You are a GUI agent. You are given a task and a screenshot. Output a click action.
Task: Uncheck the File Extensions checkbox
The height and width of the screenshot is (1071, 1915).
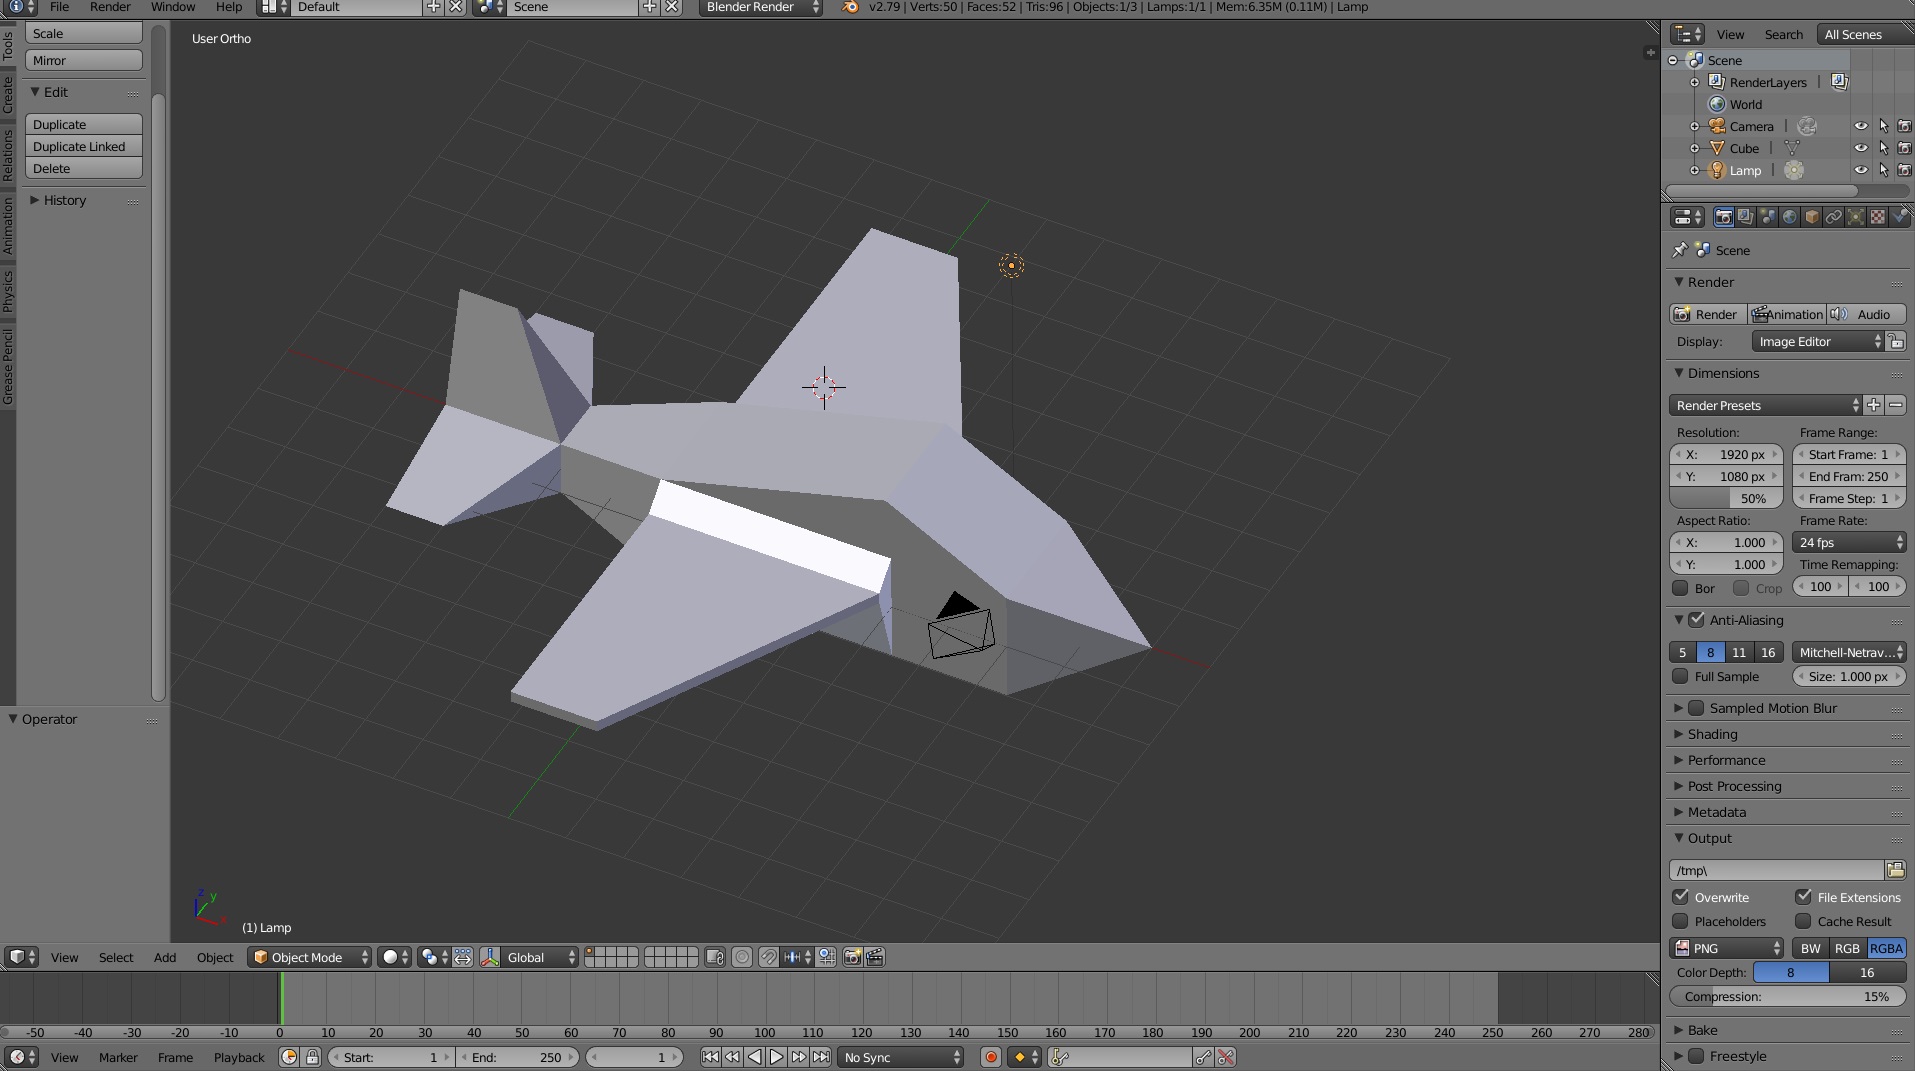point(1803,897)
